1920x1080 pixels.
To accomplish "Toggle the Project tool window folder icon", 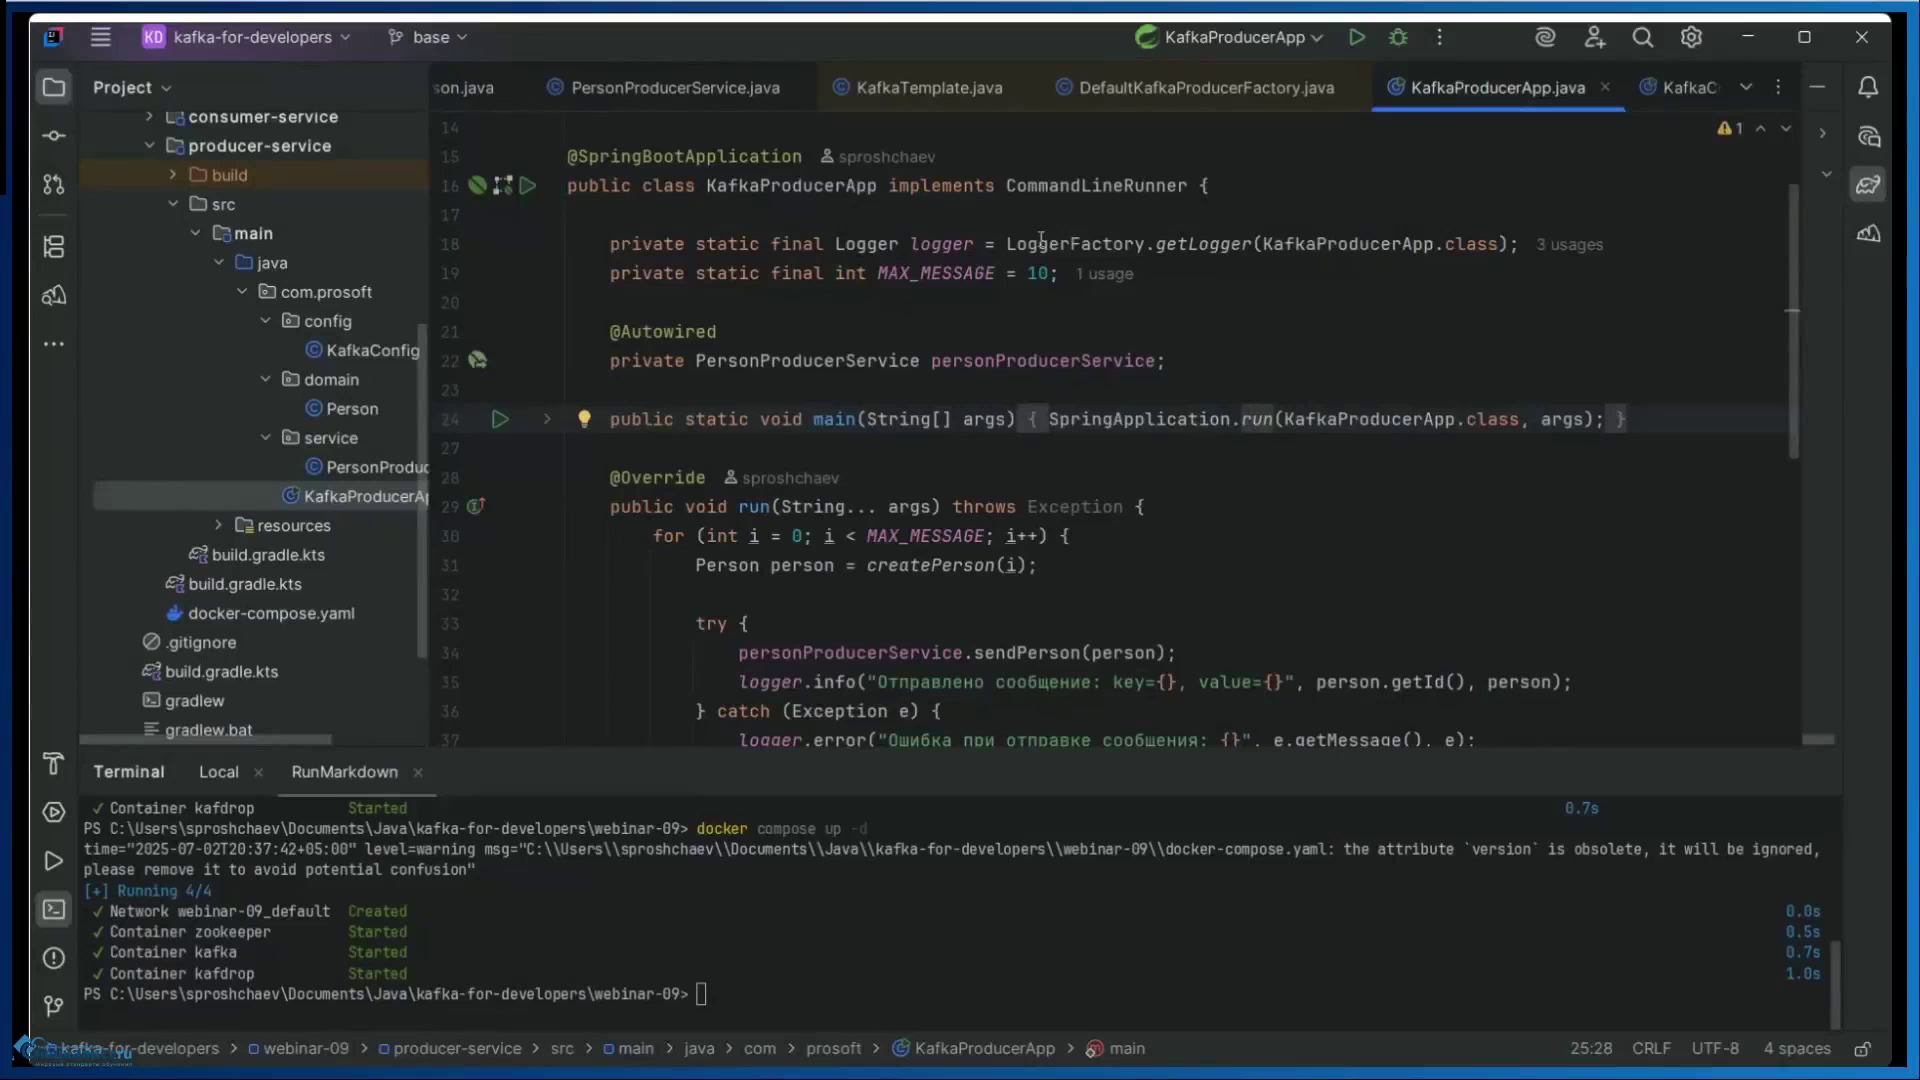I will (x=54, y=87).
